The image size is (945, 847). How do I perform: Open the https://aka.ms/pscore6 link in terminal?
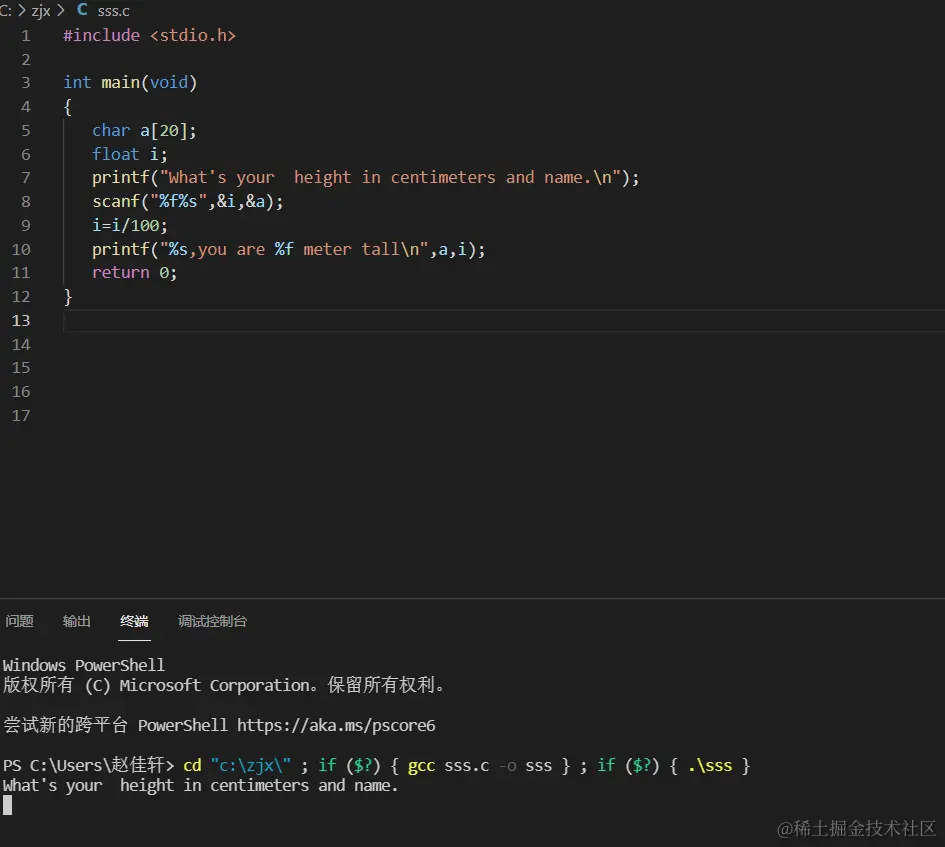click(x=336, y=725)
